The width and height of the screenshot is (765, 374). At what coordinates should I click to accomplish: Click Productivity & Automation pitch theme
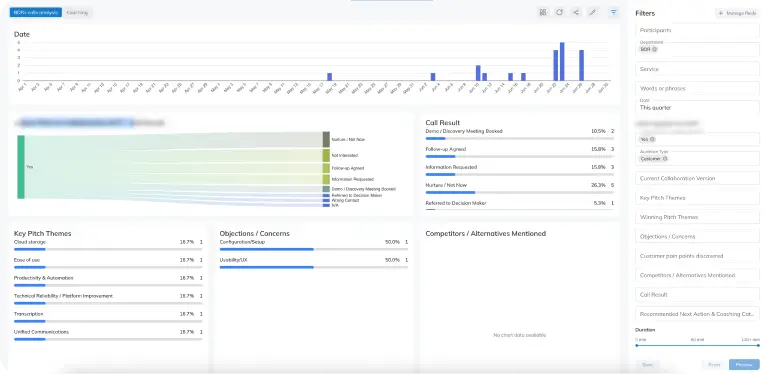(108, 281)
